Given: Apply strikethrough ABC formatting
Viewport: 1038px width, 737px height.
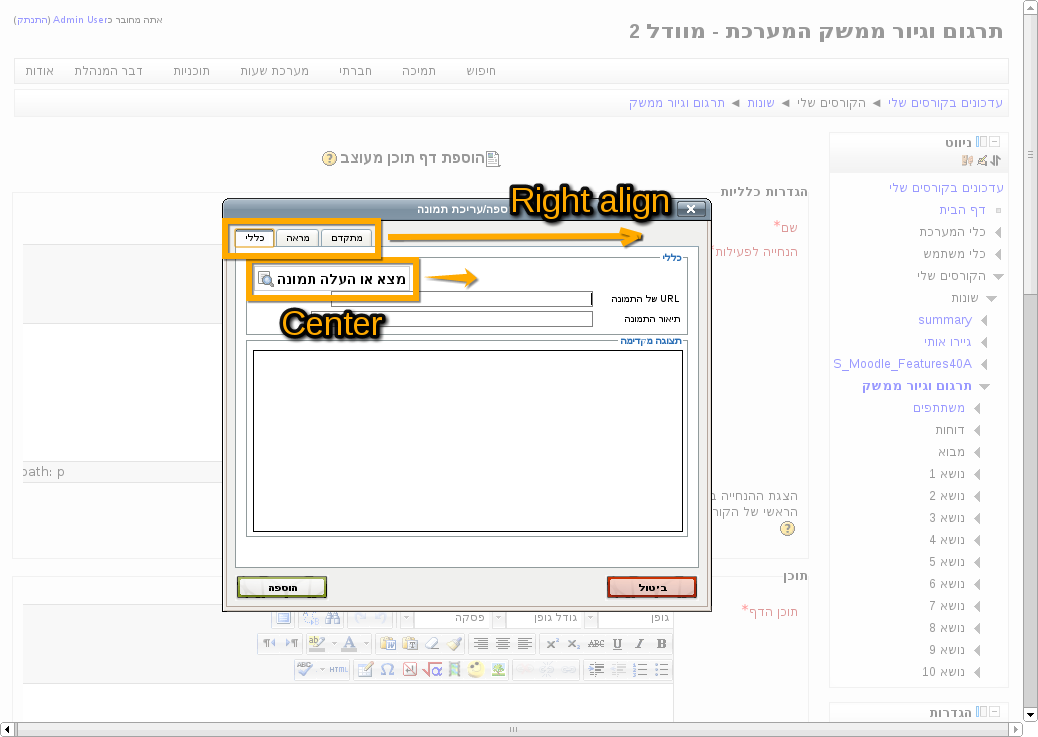Looking at the screenshot, I should (x=596, y=644).
